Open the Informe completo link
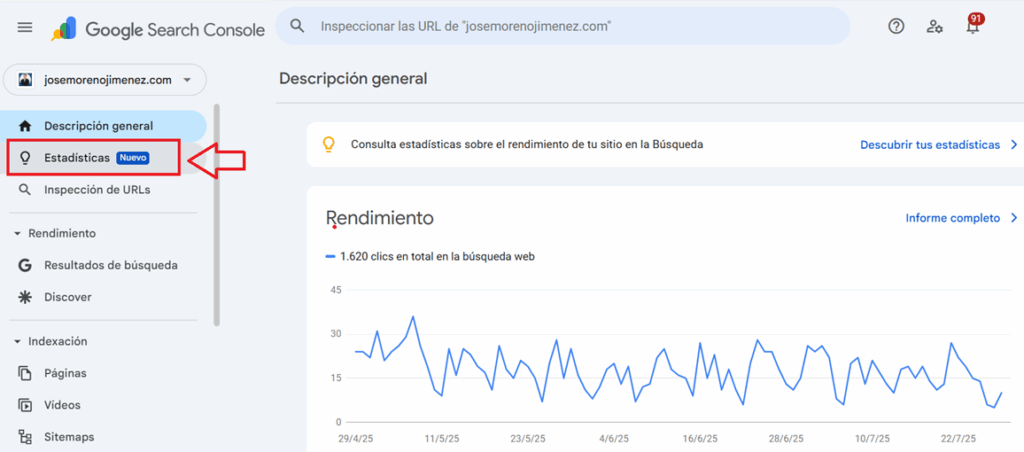This screenshot has height=452, width=1024. (952, 217)
